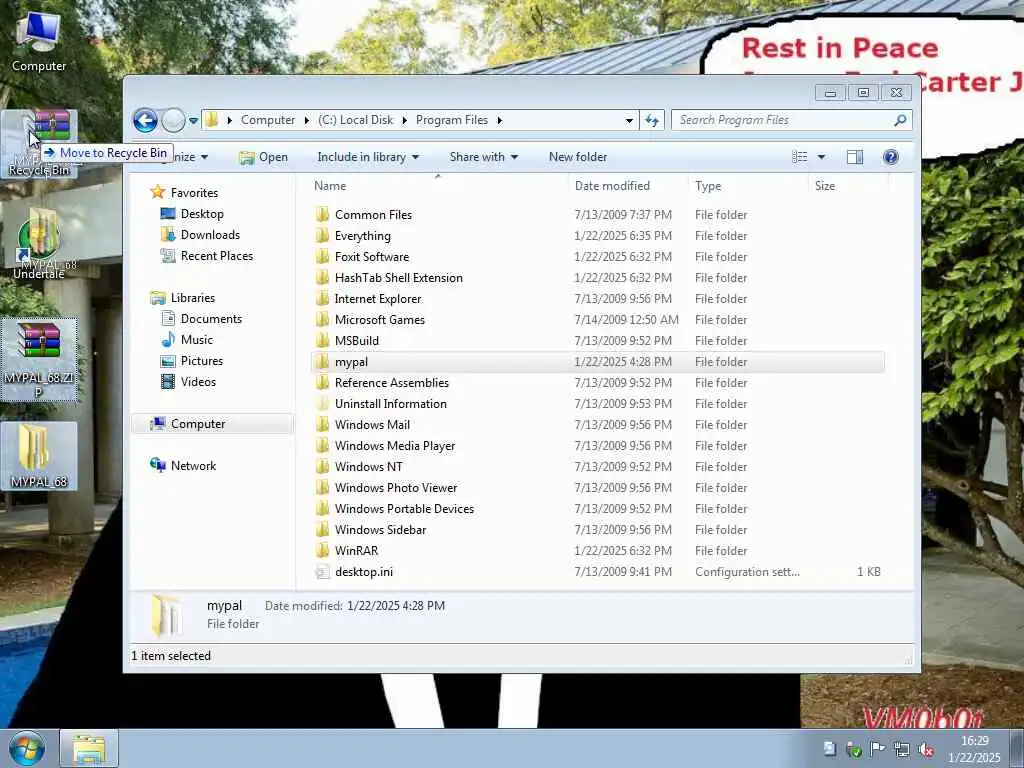The width and height of the screenshot is (1024, 768).
Task: Select the Windows Media Player folder icon
Action: 322,445
